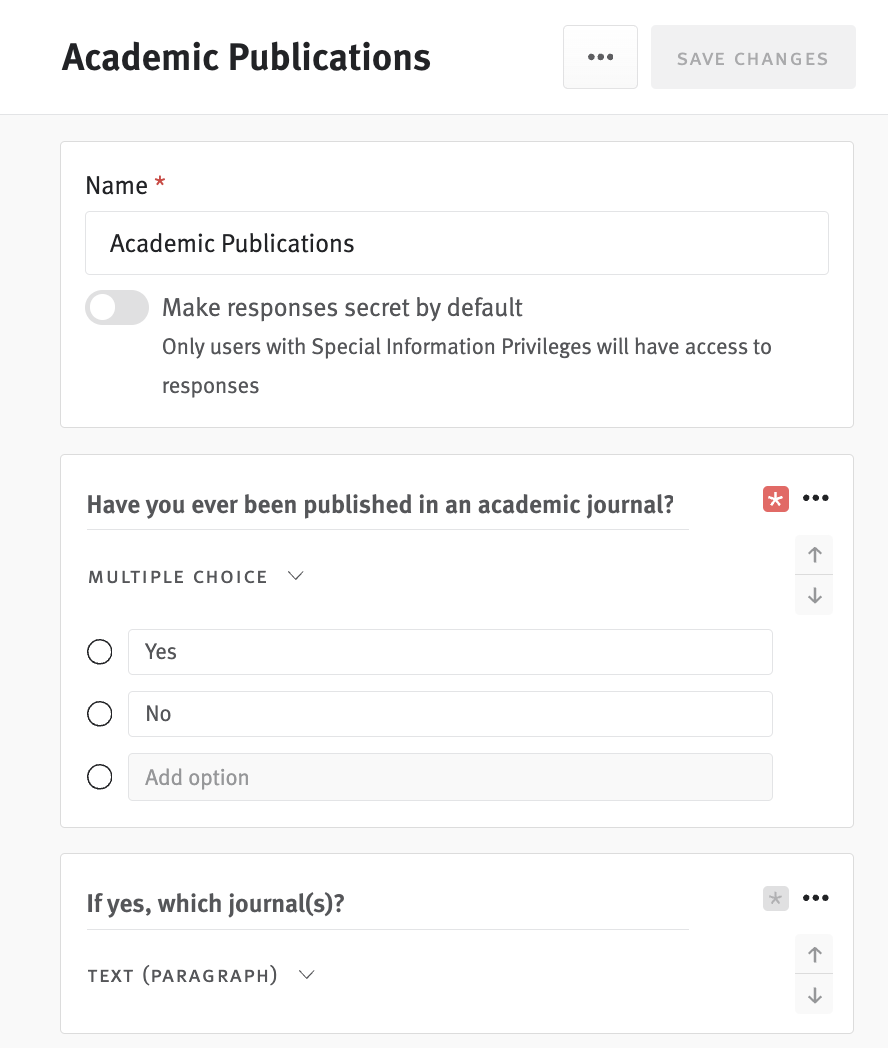Toggle required star on which journal(s) question
The height and width of the screenshot is (1048, 888).
776,898
